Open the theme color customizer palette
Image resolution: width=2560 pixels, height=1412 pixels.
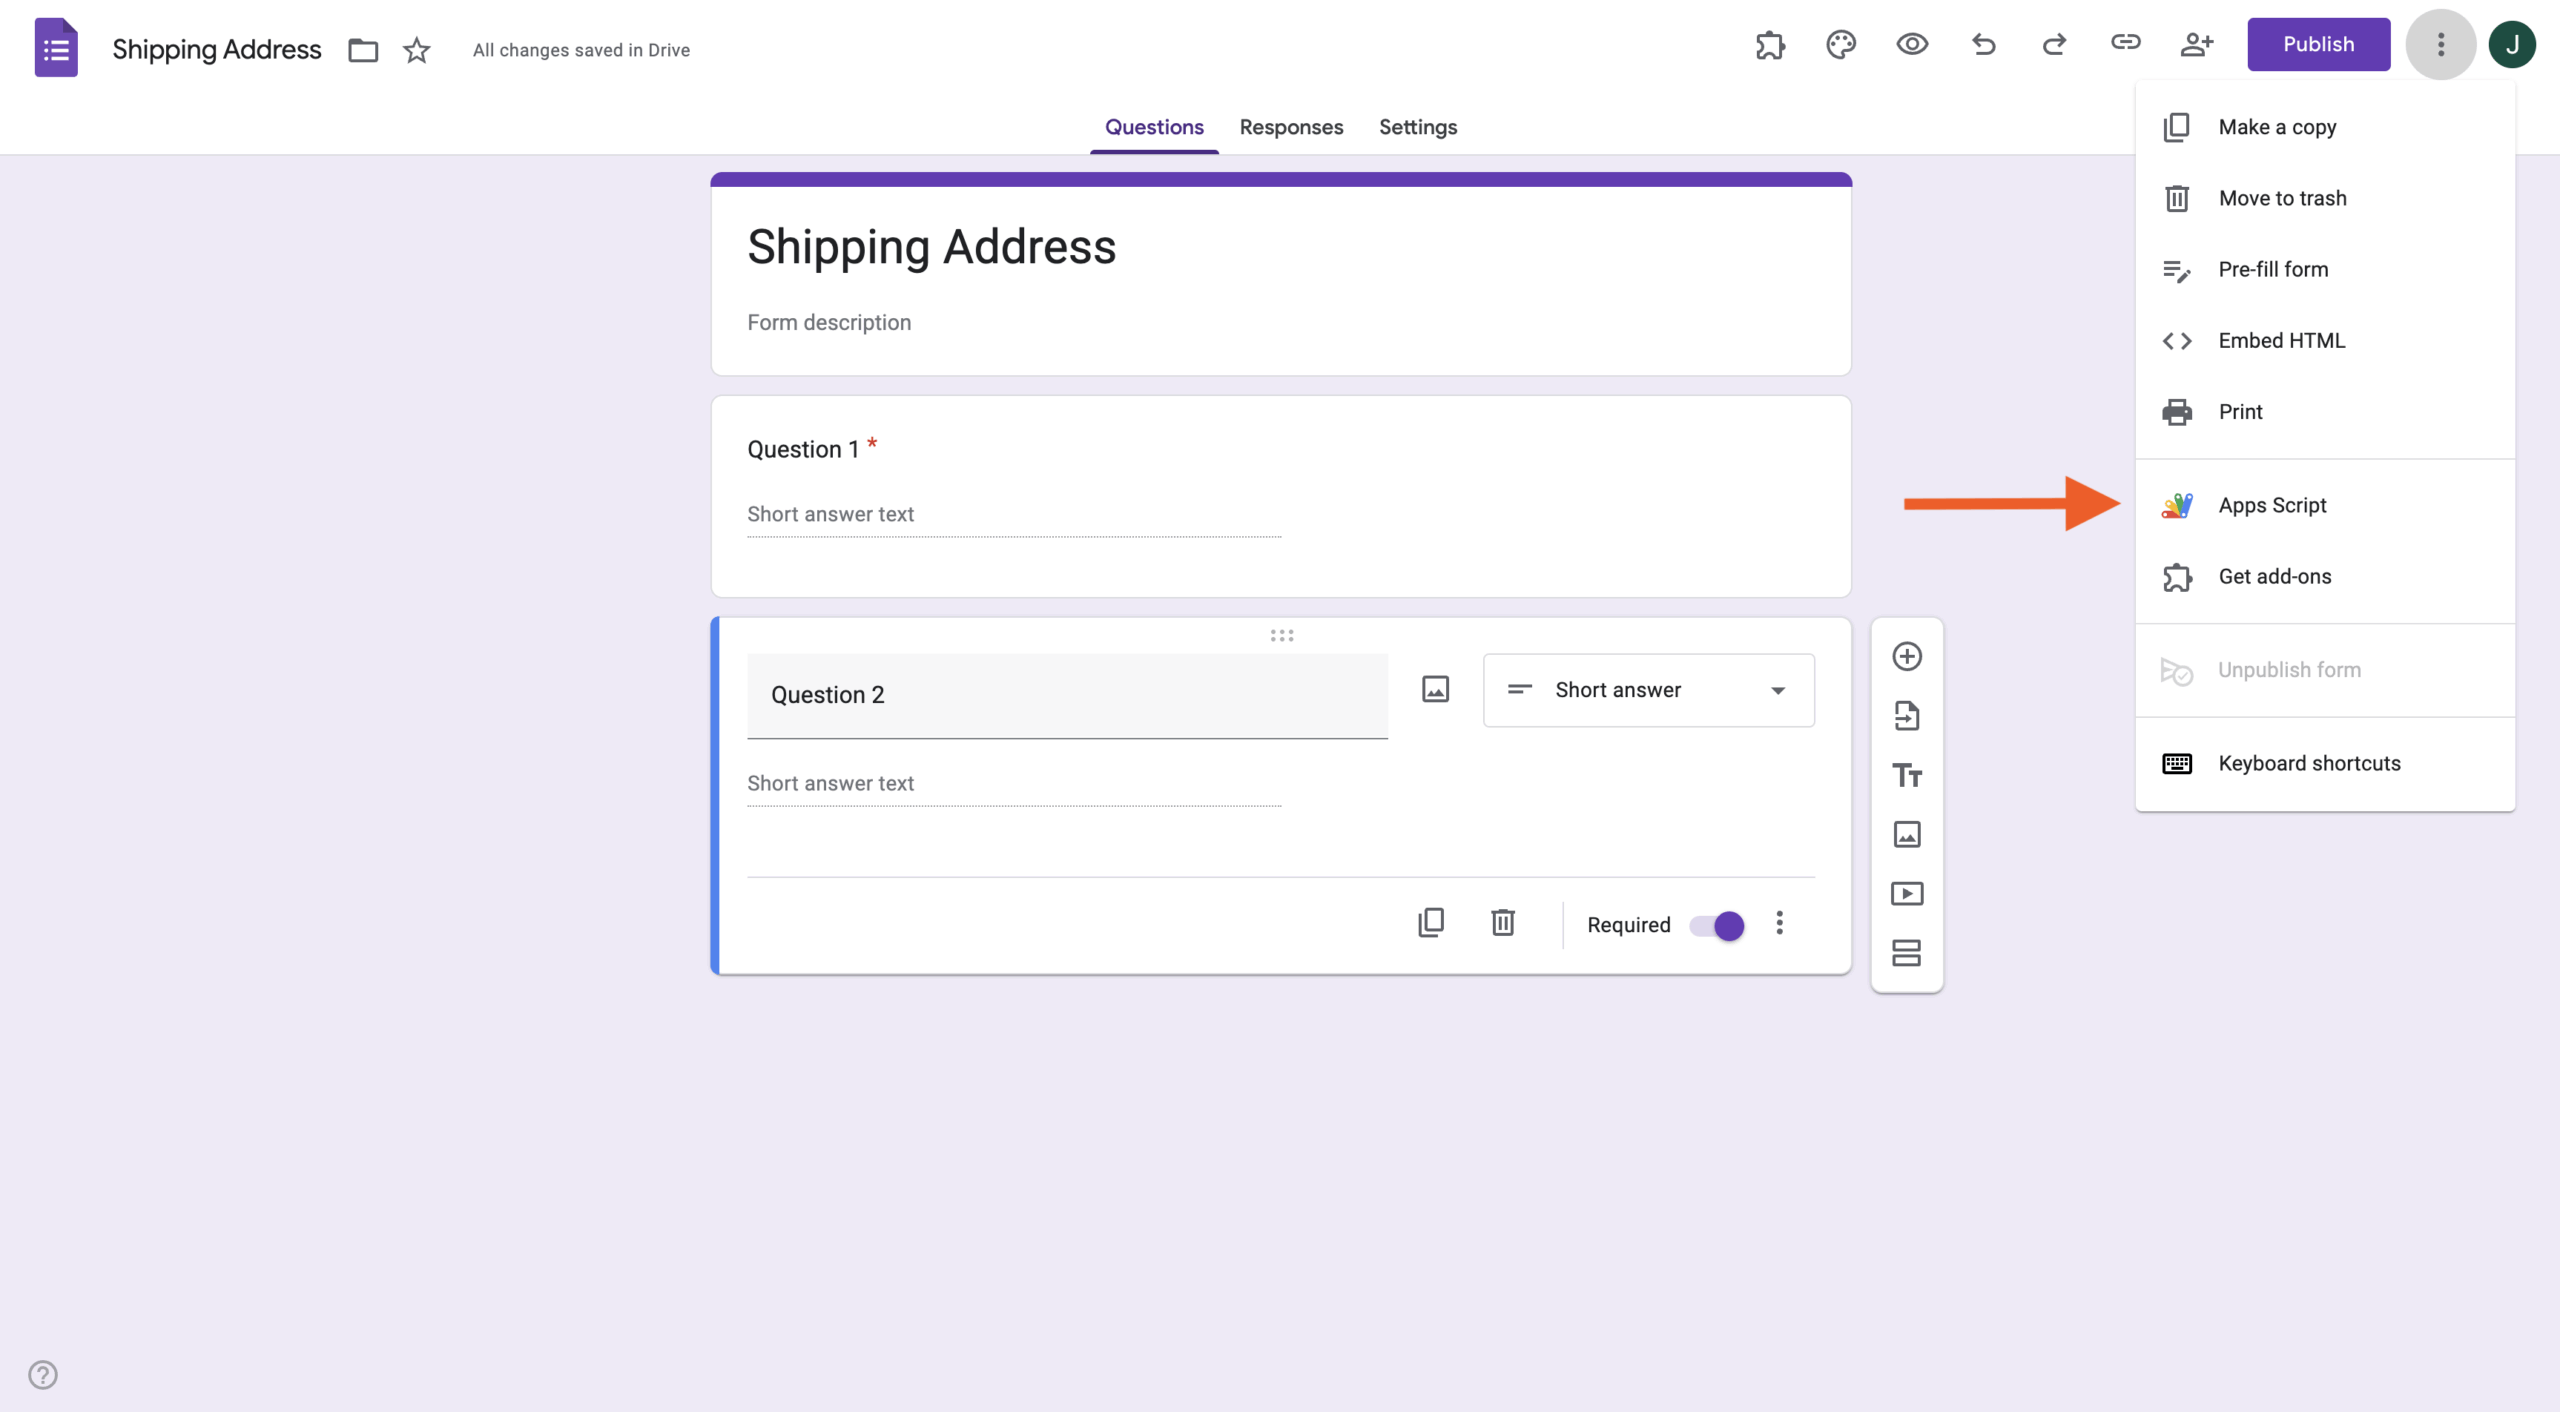coord(1840,44)
